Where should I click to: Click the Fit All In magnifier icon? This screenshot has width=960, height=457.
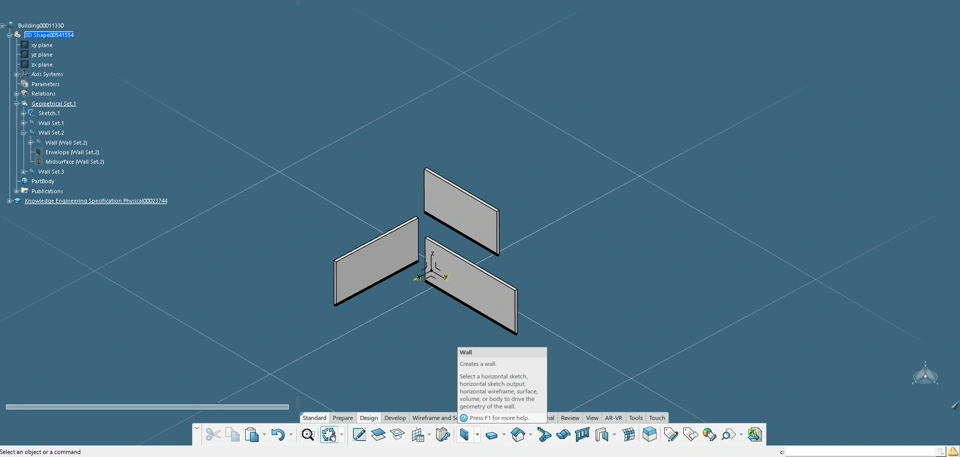307,434
